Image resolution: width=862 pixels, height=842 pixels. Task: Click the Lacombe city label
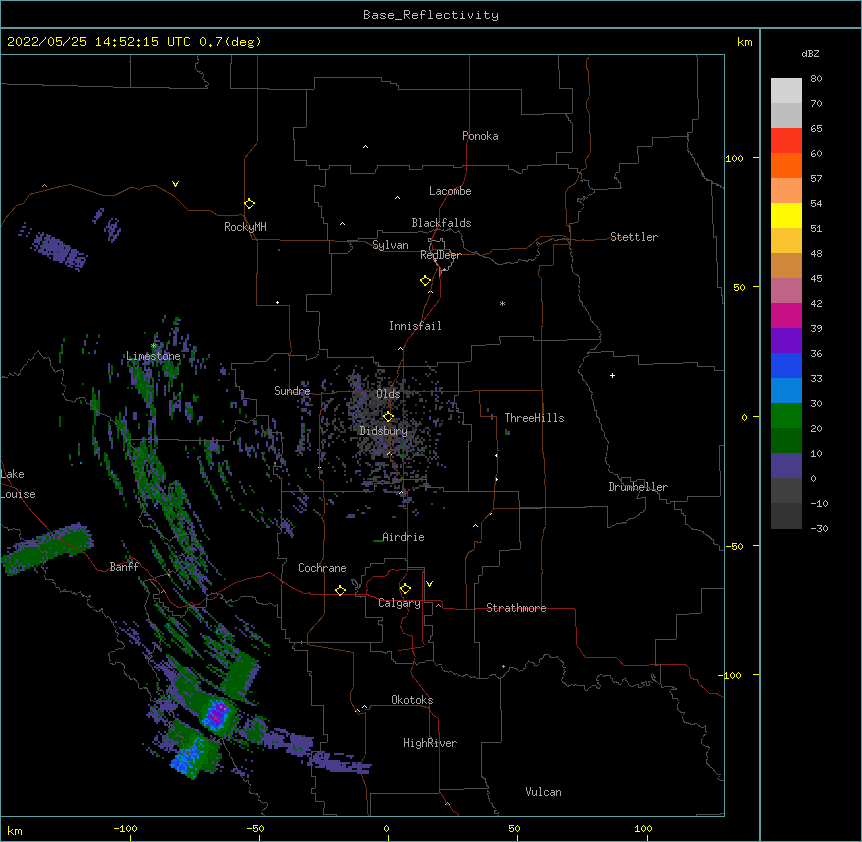pos(450,191)
